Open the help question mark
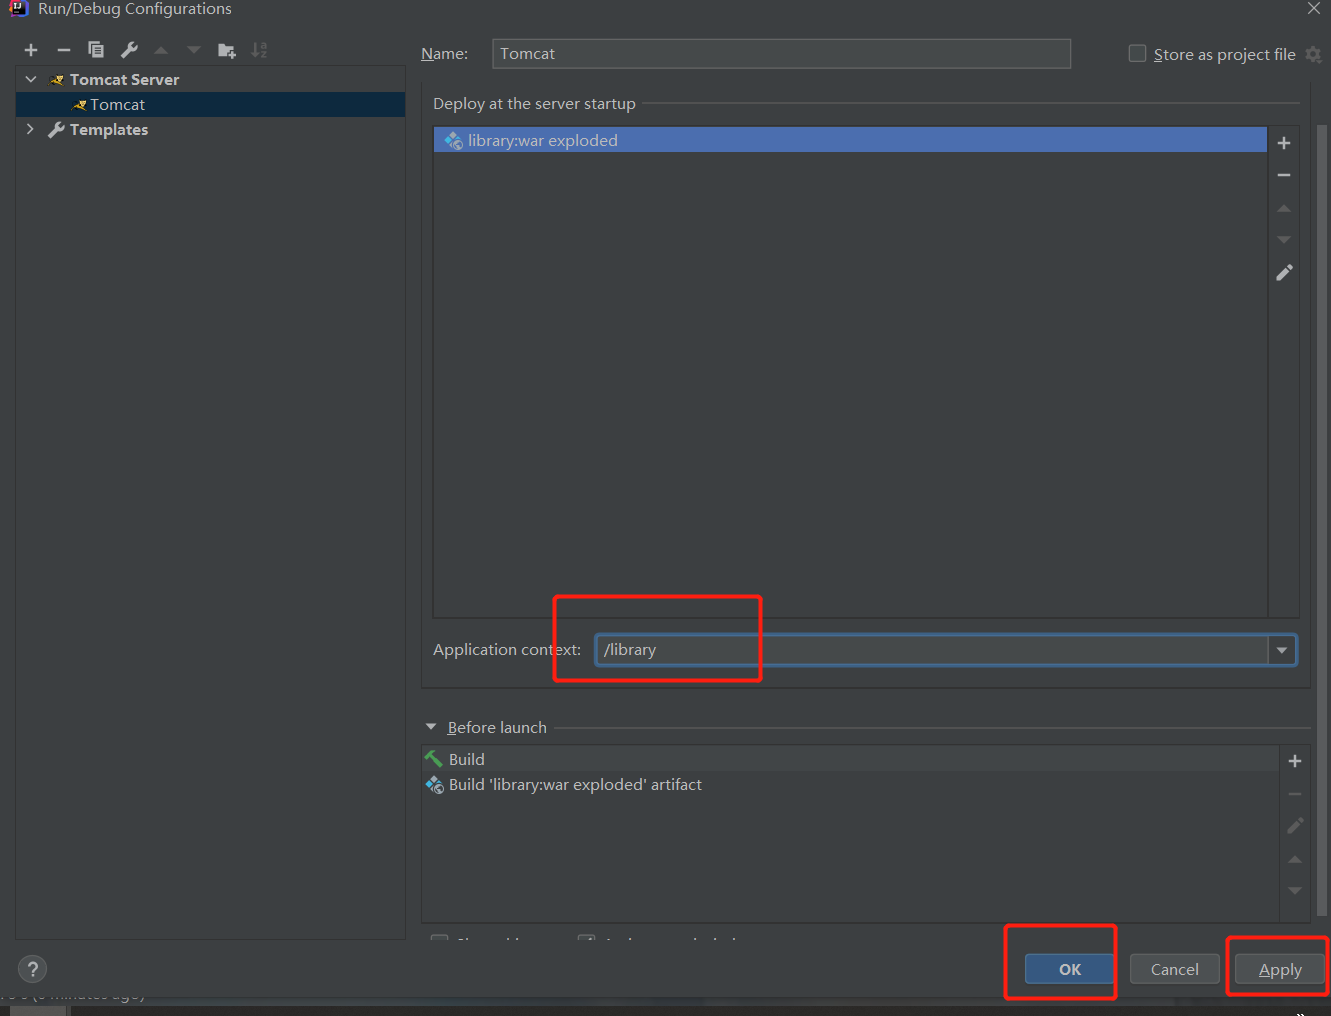The height and width of the screenshot is (1016, 1331). (x=32, y=969)
